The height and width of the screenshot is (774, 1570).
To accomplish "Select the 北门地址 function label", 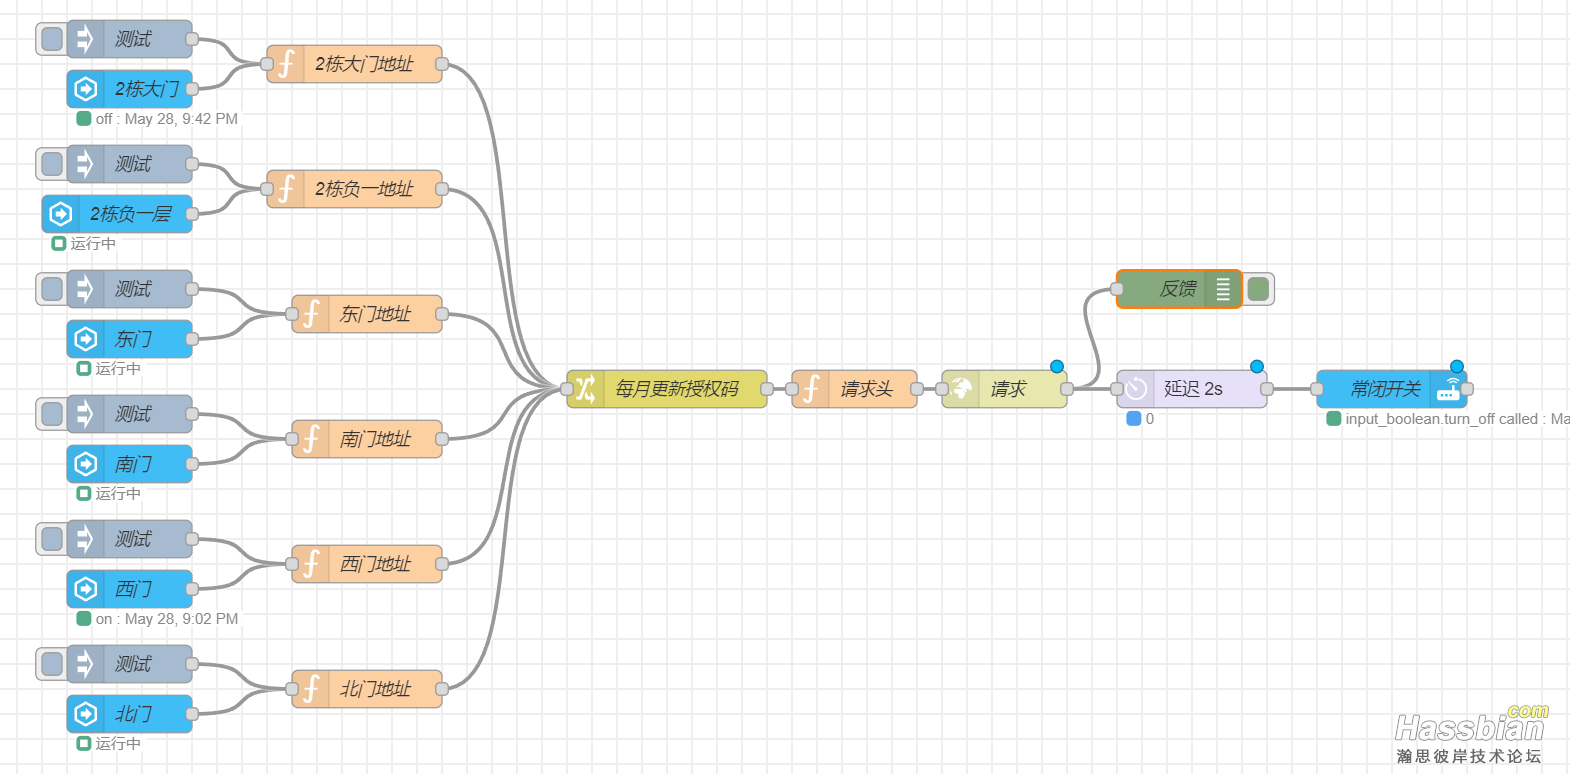I will point(375,689).
